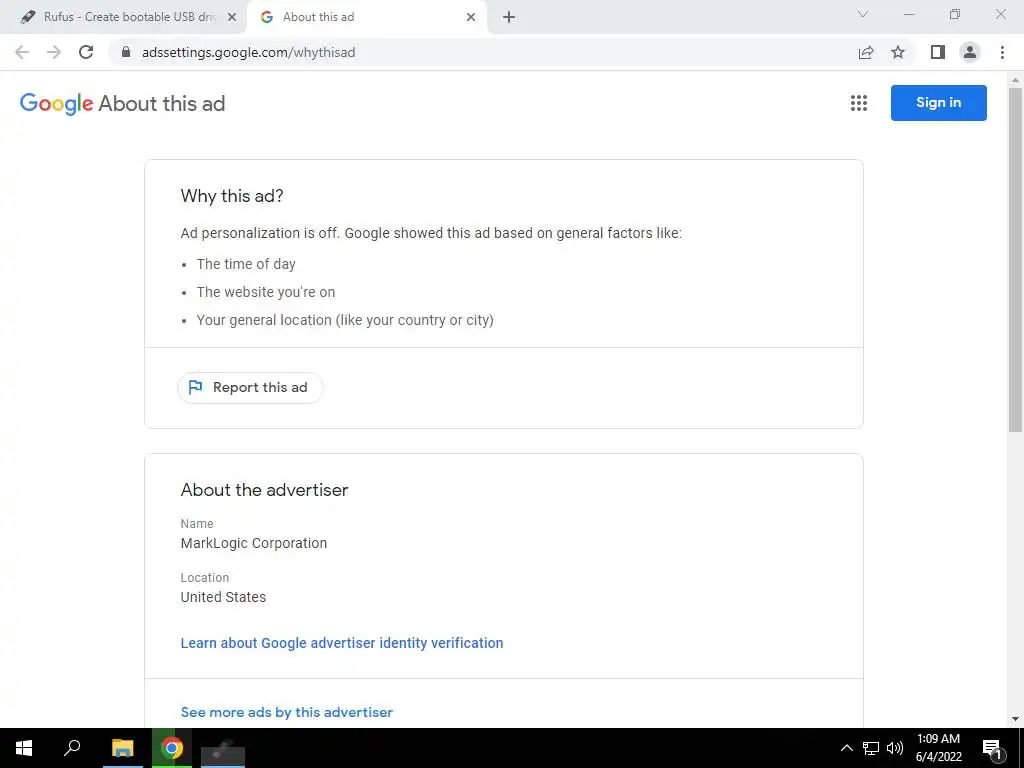Click 'The time of day' bullet
This screenshot has height=768, width=1024.
(246, 264)
